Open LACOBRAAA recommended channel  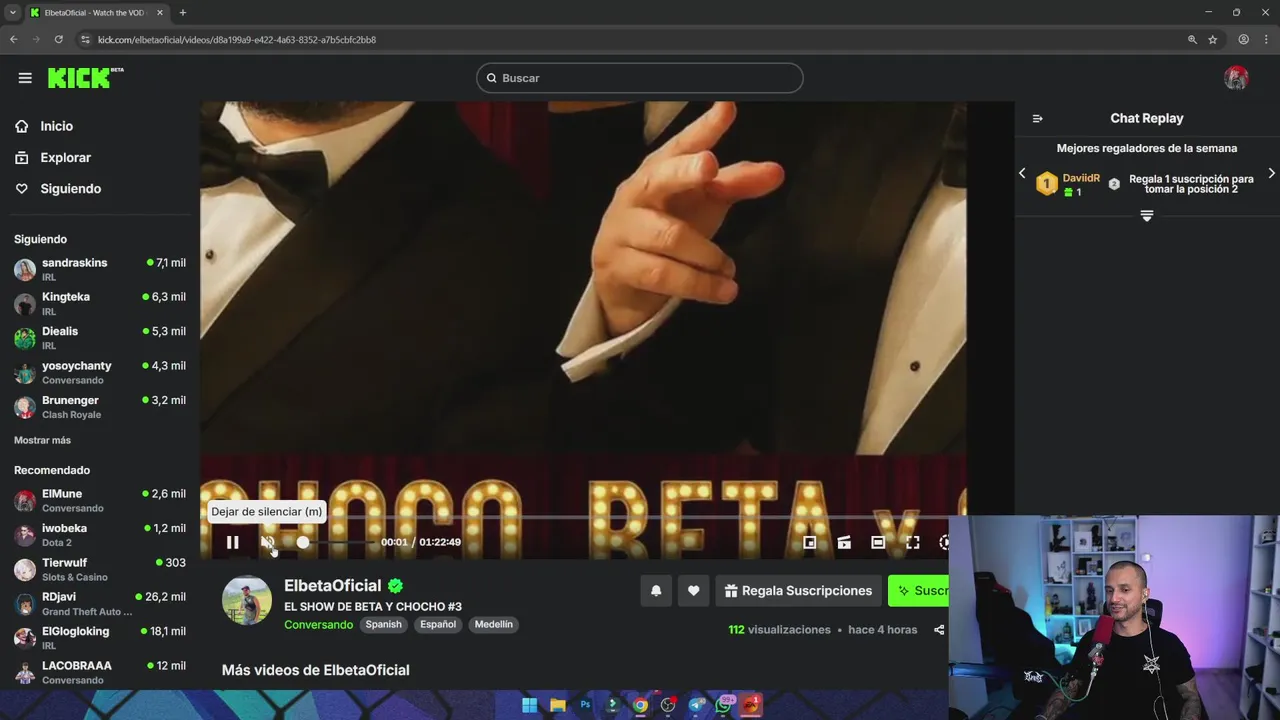100,672
